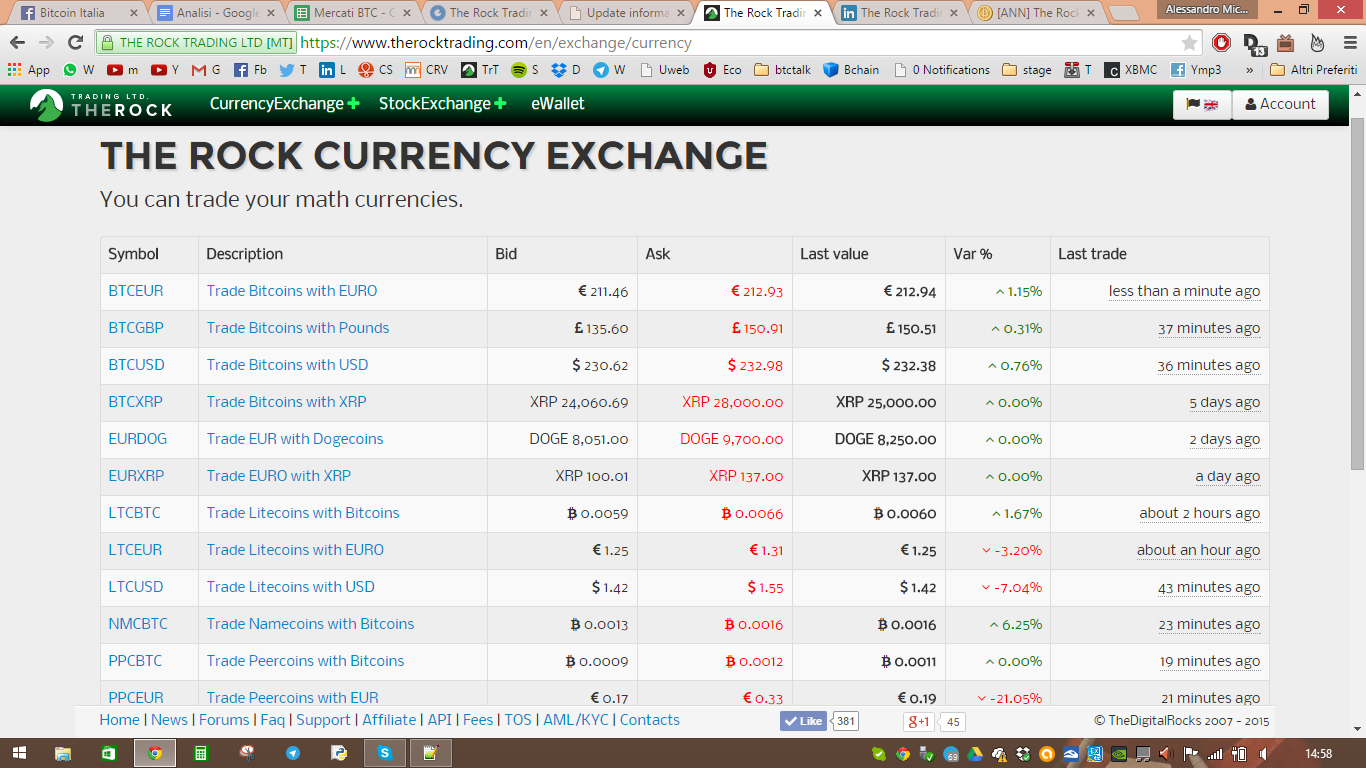Open the Facebook Fb bookmark
The image size is (1366, 768).
coord(250,70)
